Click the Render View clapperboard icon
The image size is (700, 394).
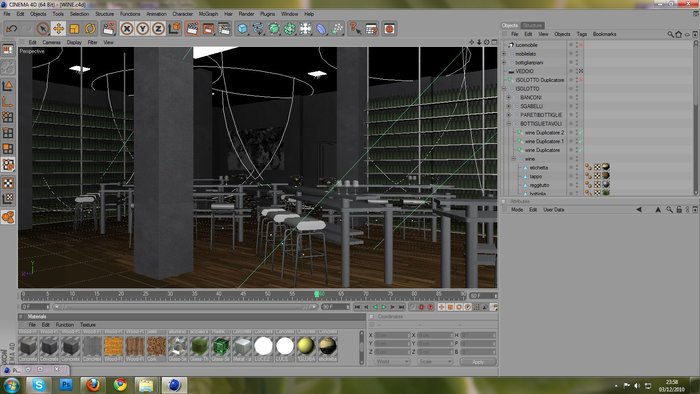pyautogui.click(x=192, y=29)
